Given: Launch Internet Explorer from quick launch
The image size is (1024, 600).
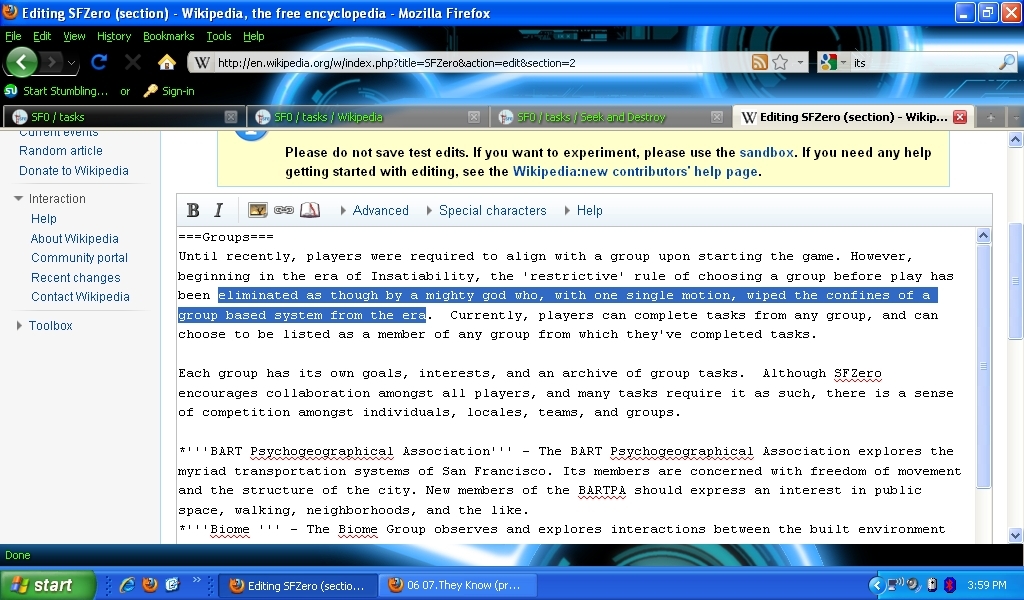Looking at the screenshot, I should (x=127, y=585).
